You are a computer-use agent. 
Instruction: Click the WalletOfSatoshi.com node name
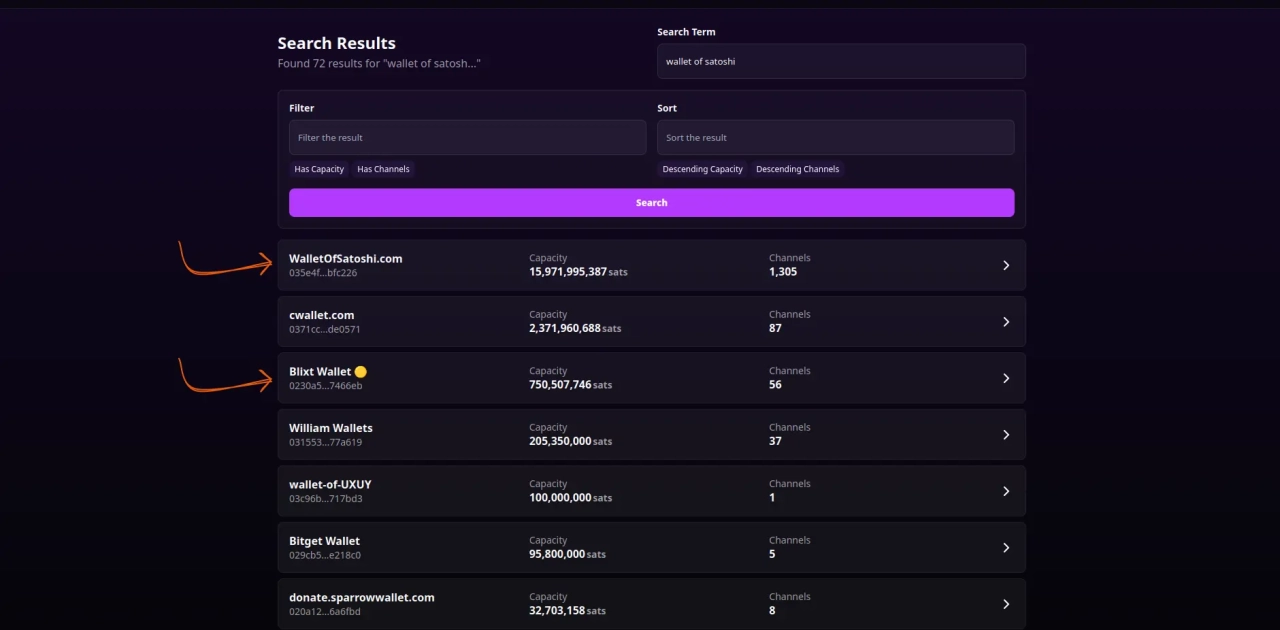(345, 258)
